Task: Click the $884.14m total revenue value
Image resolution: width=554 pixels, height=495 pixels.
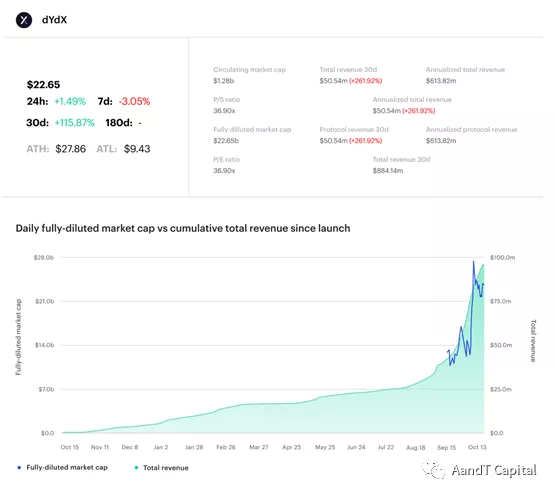Action: 388,171
